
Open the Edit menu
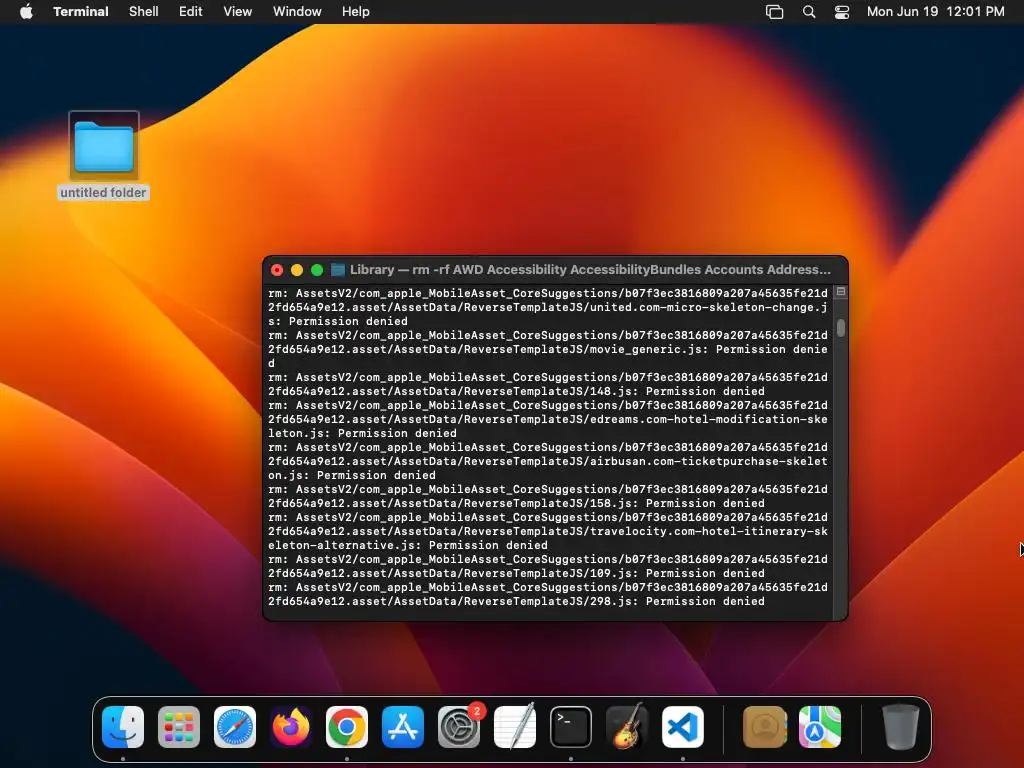click(191, 12)
